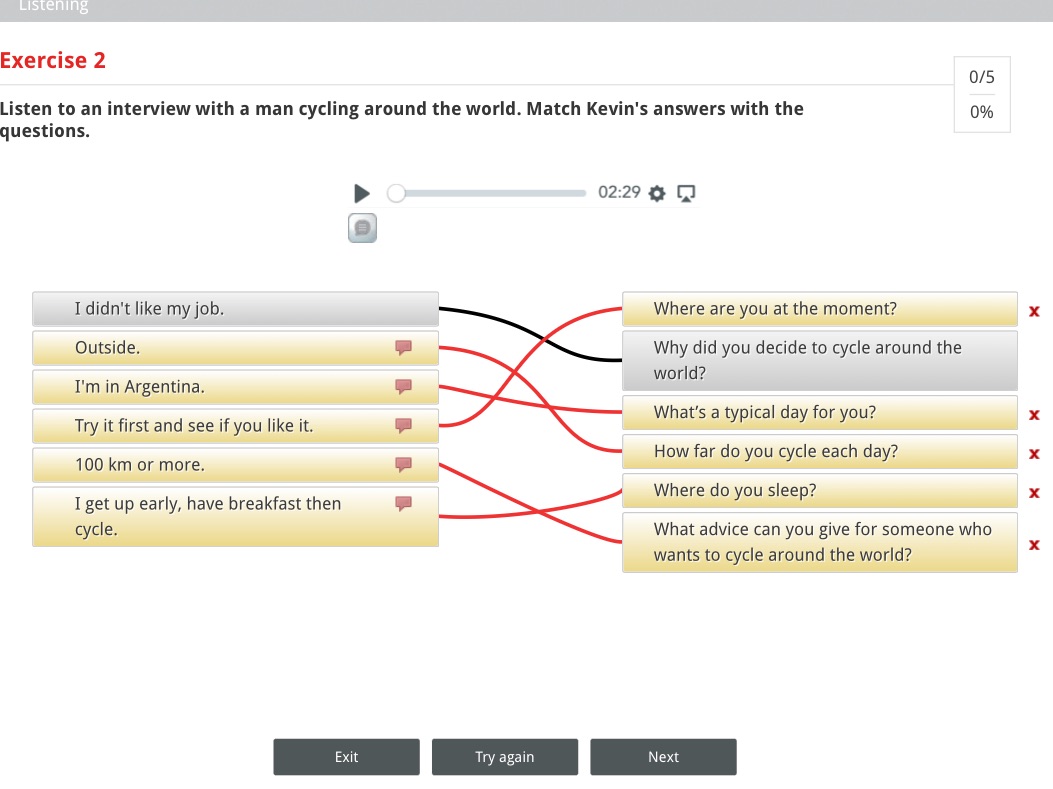The width and height of the screenshot is (1053, 789).
Task: Select question "Where are you at the moment?"
Action: tap(819, 309)
